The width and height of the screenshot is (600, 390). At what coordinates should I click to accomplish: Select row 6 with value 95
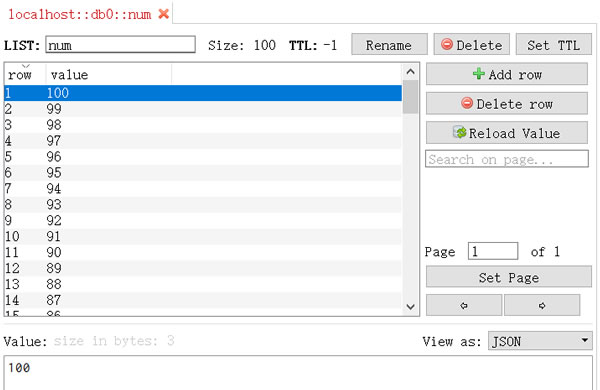[203, 173]
